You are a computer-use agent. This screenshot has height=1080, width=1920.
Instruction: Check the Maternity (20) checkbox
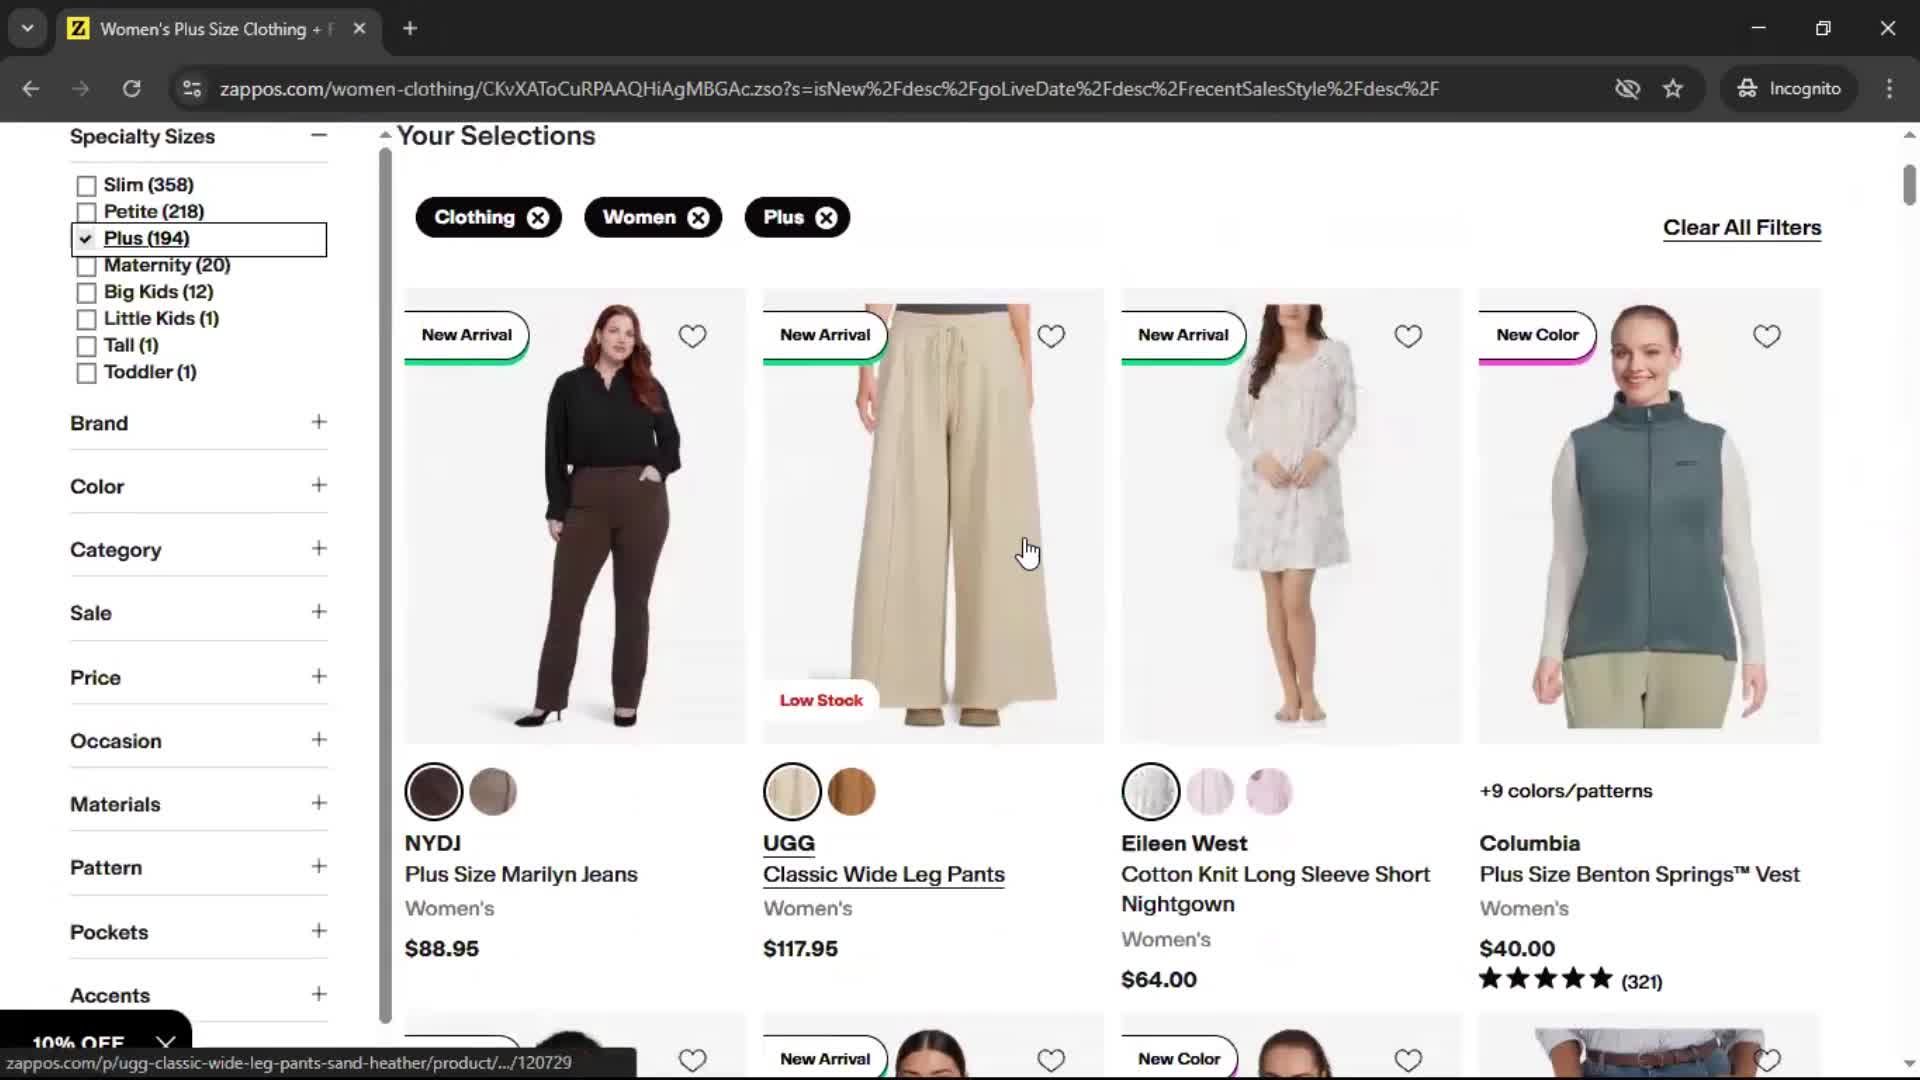pos(86,266)
